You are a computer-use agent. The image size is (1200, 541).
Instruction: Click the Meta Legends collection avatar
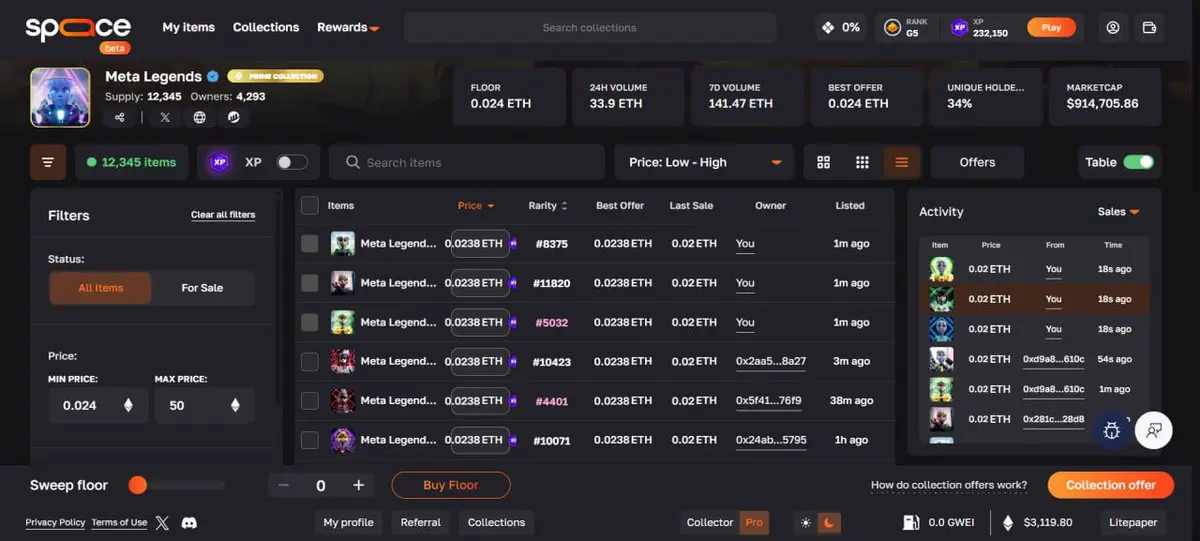click(60, 98)
